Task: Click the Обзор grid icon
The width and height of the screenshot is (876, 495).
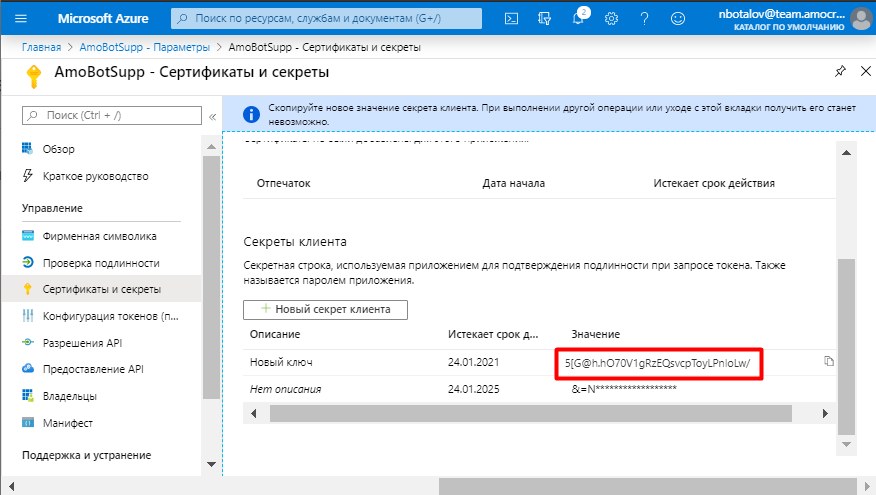Action: [27, 148]
